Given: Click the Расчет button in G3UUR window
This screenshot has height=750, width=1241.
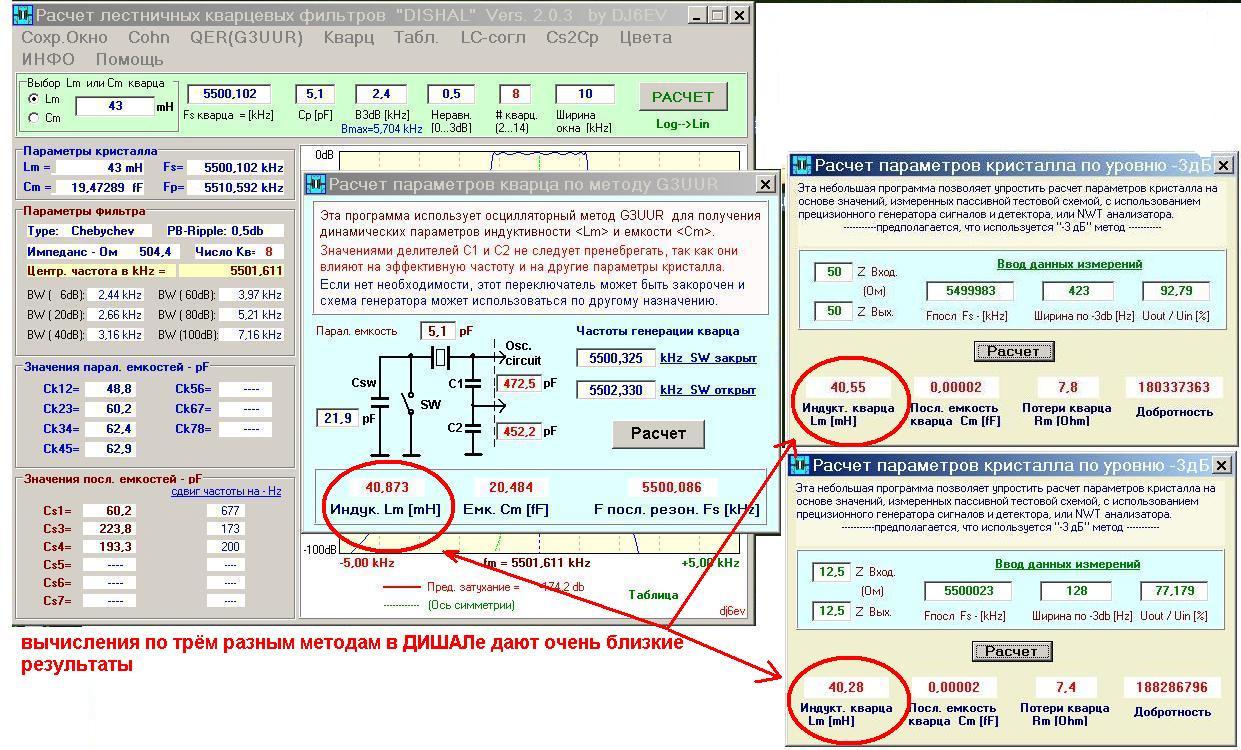Looking at the screenshot, I should point(658,433).
